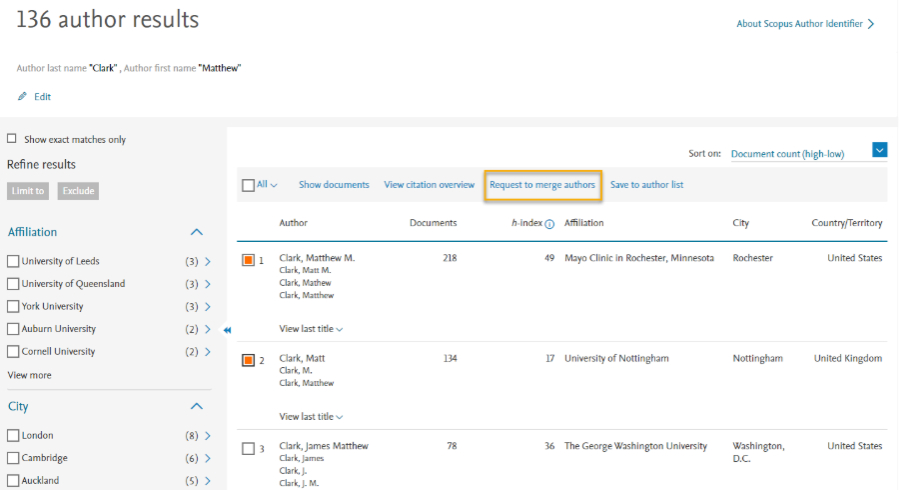900x490 pixels.
Task: Open the Sort on dropdown
Action: point(879,151)
